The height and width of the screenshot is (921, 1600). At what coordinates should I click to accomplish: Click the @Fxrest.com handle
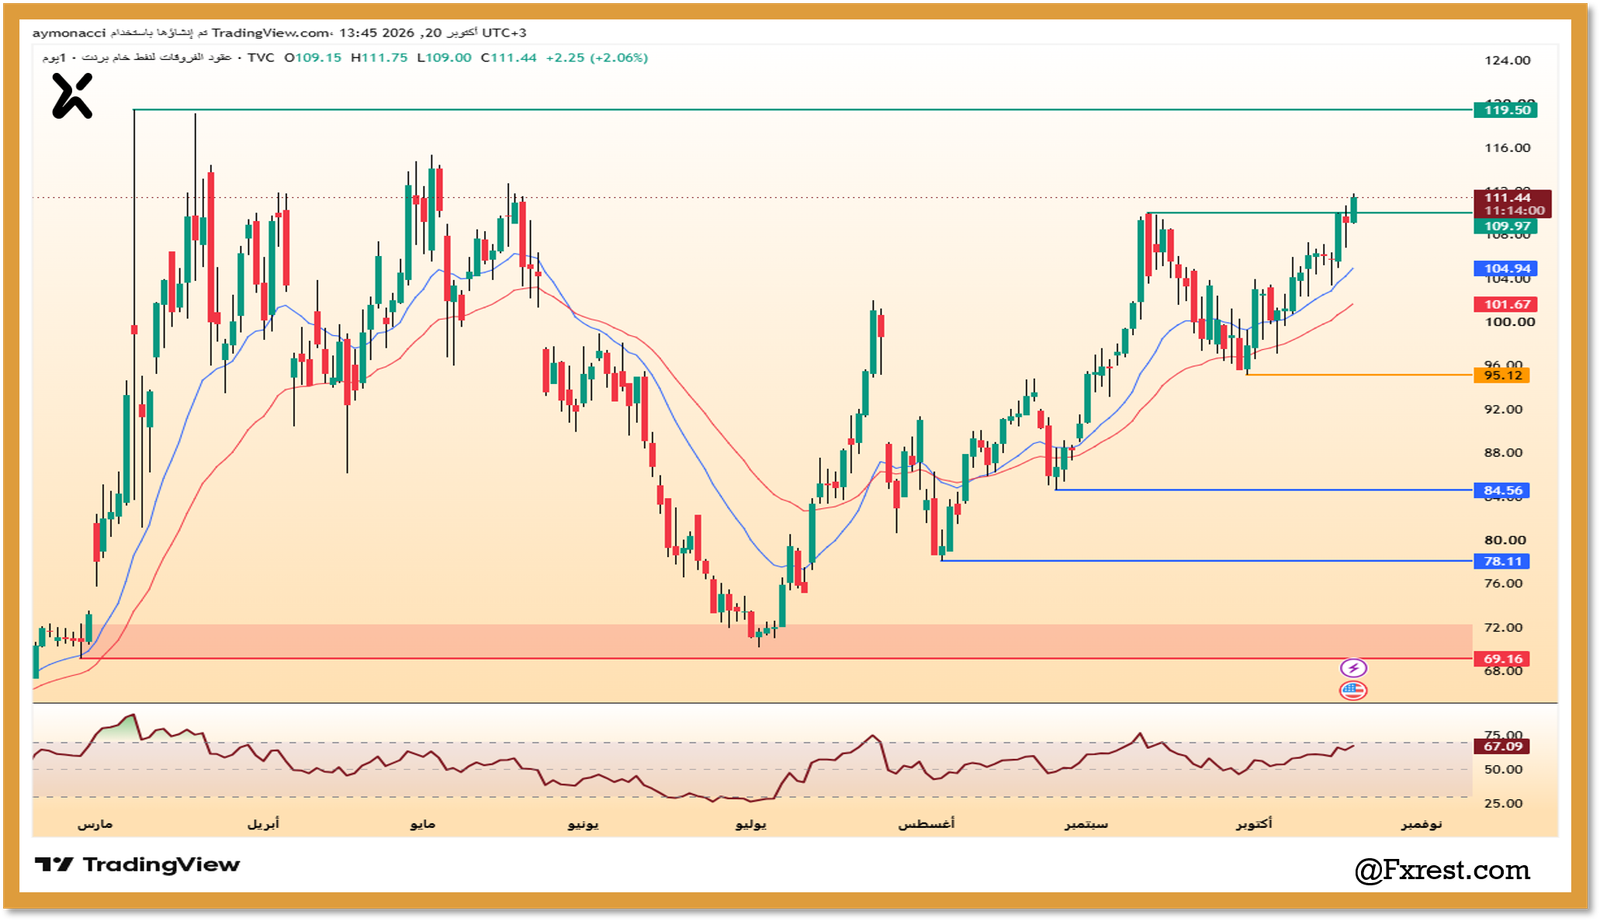(1442, 870)
